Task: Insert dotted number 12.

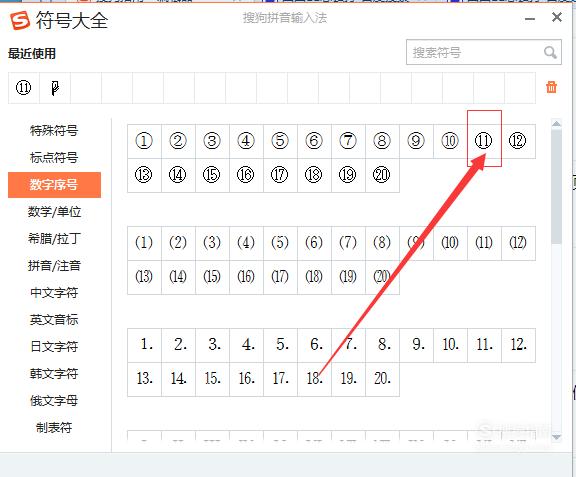Action: [518, 345]
